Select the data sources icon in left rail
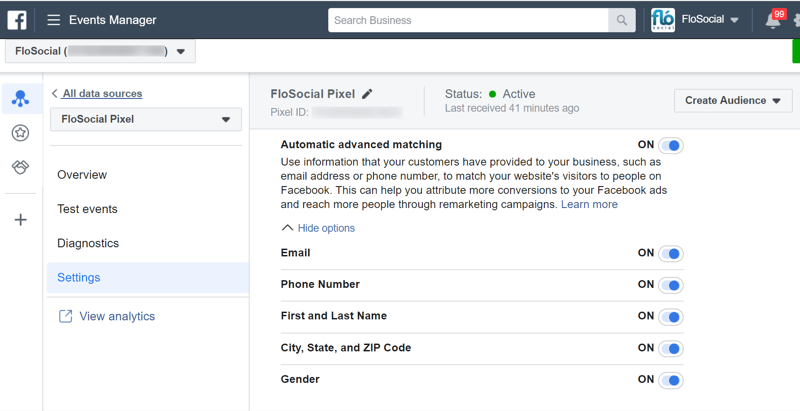Viewport: 800px width, 411px height. click(20, 99)
